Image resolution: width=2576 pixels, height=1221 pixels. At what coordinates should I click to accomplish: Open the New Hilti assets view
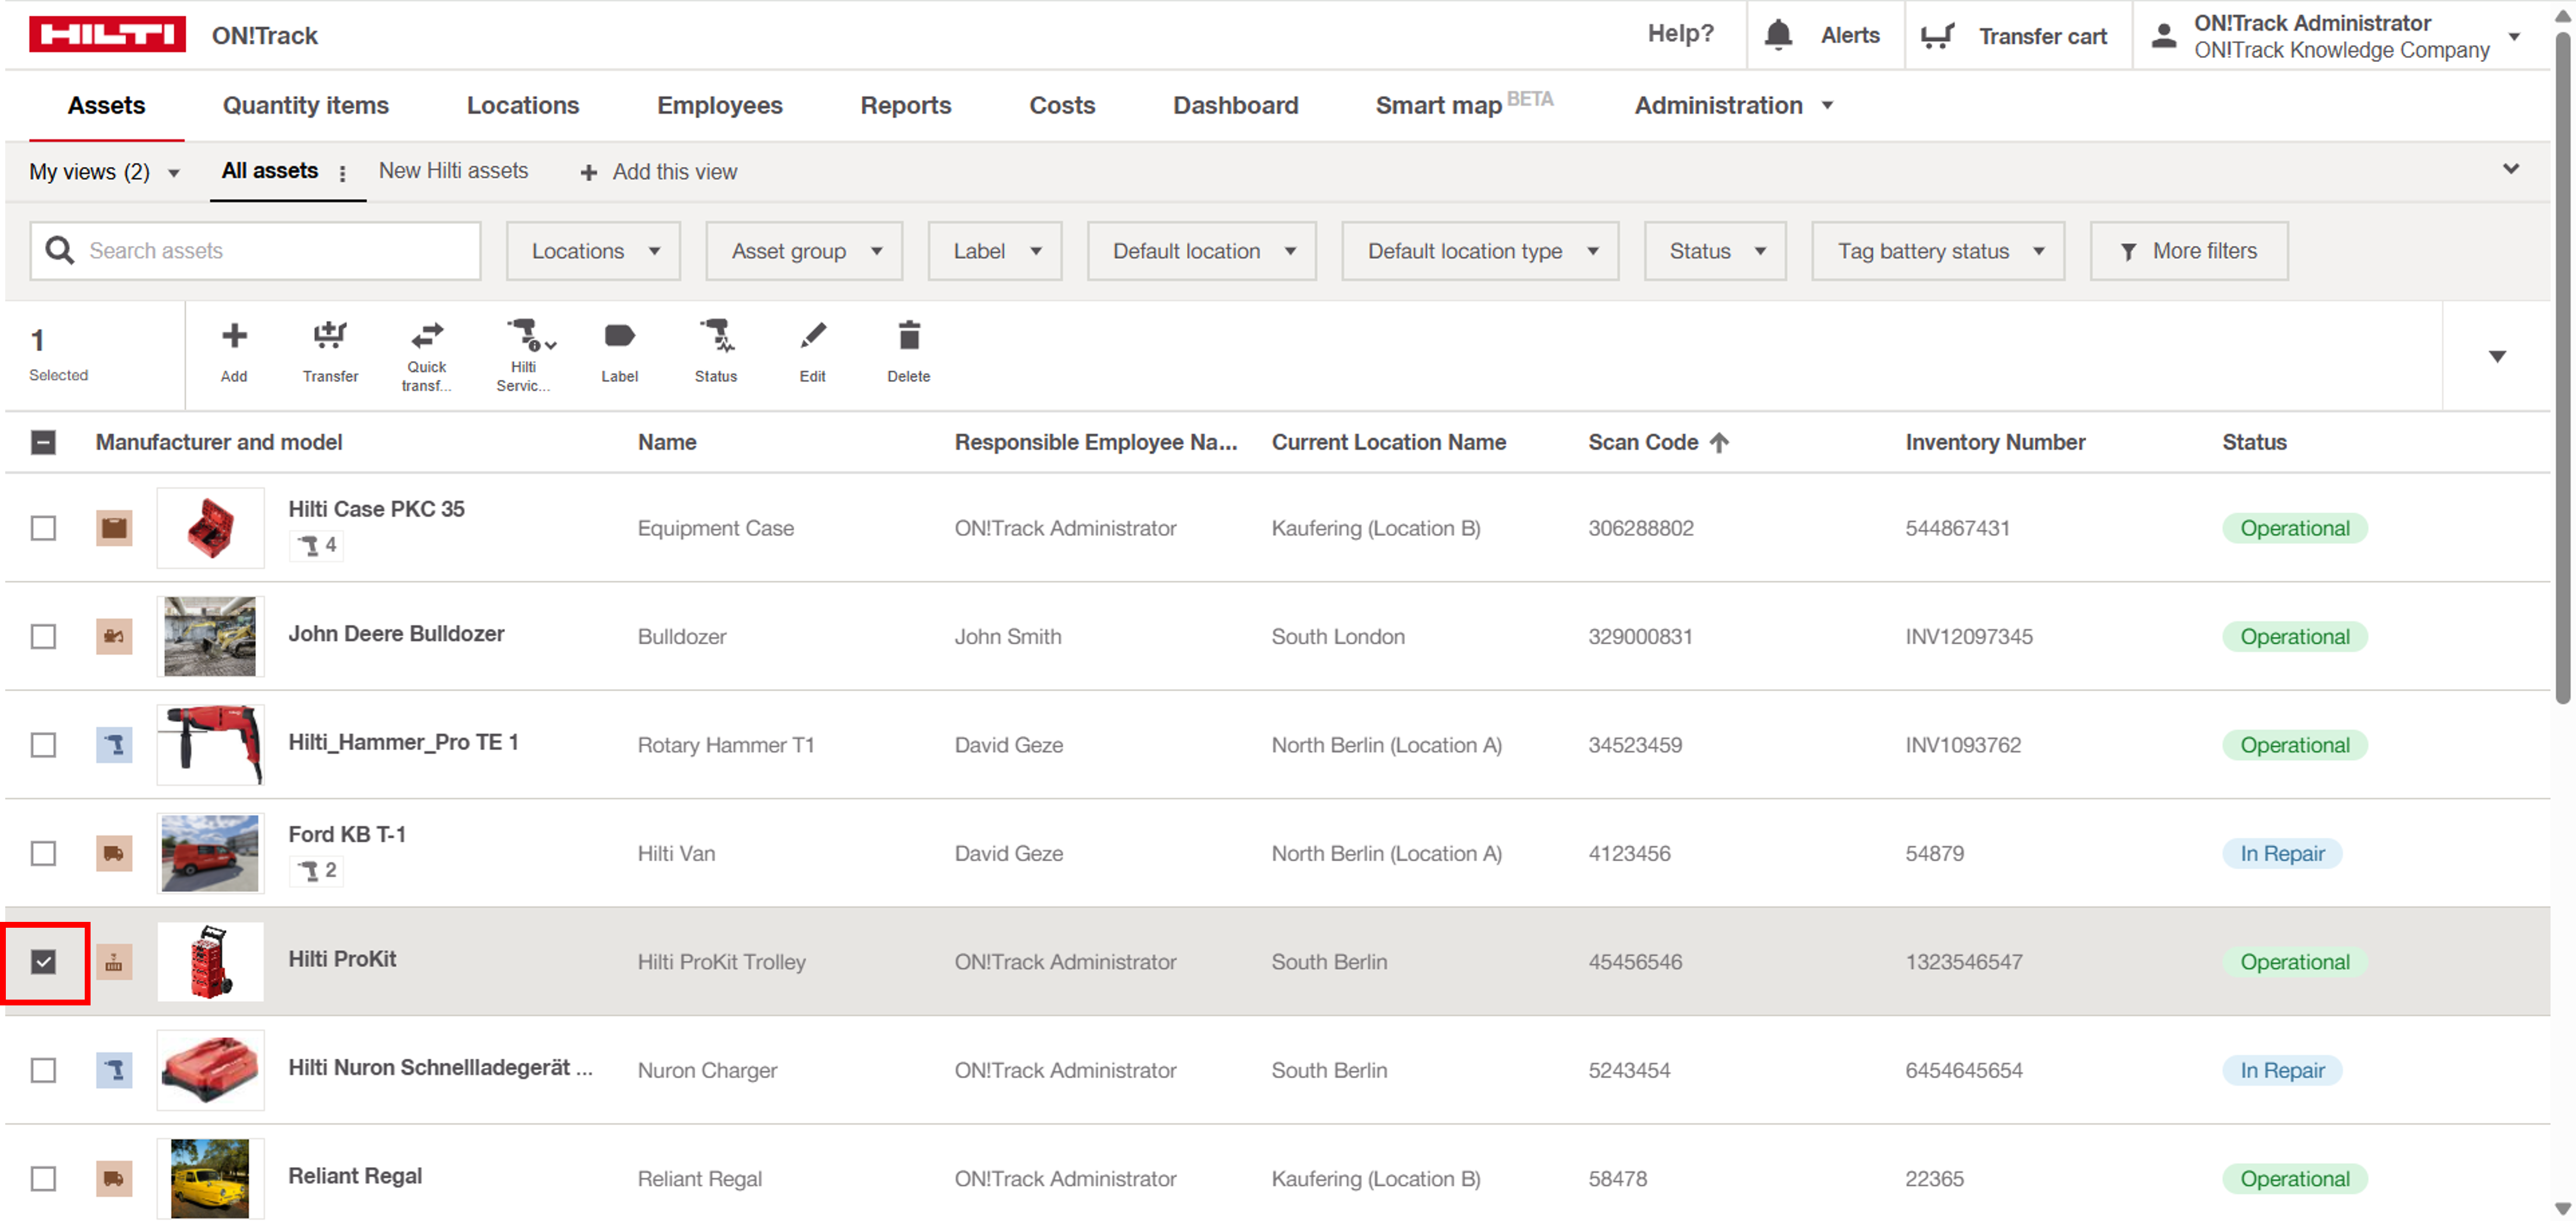[x=453, y=171]
